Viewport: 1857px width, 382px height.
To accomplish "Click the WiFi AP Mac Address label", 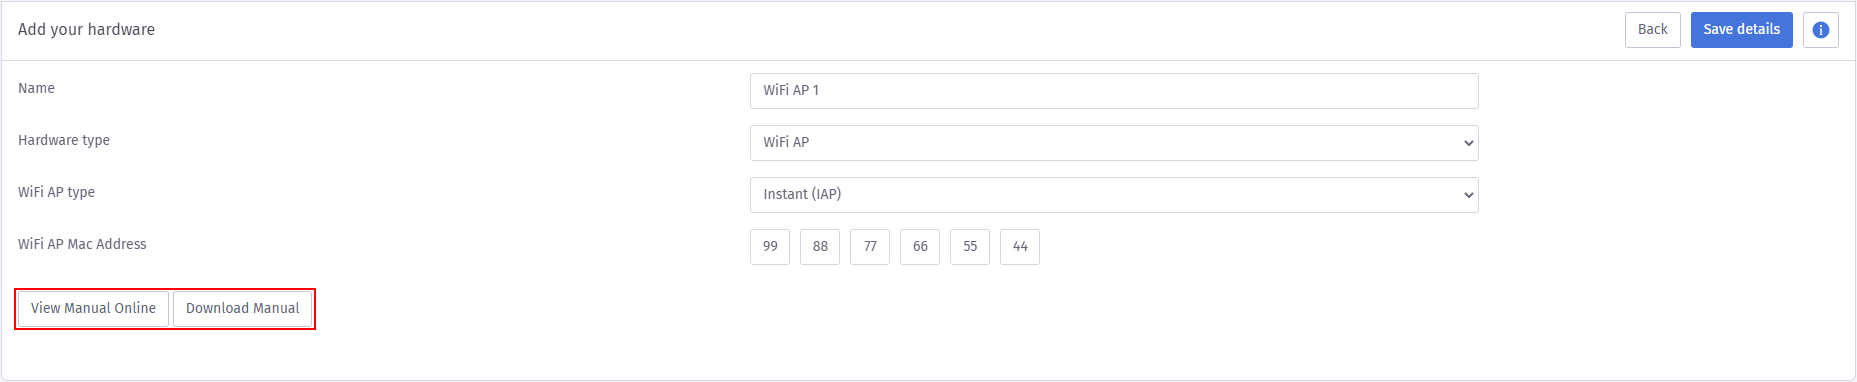I will point(82,244).
